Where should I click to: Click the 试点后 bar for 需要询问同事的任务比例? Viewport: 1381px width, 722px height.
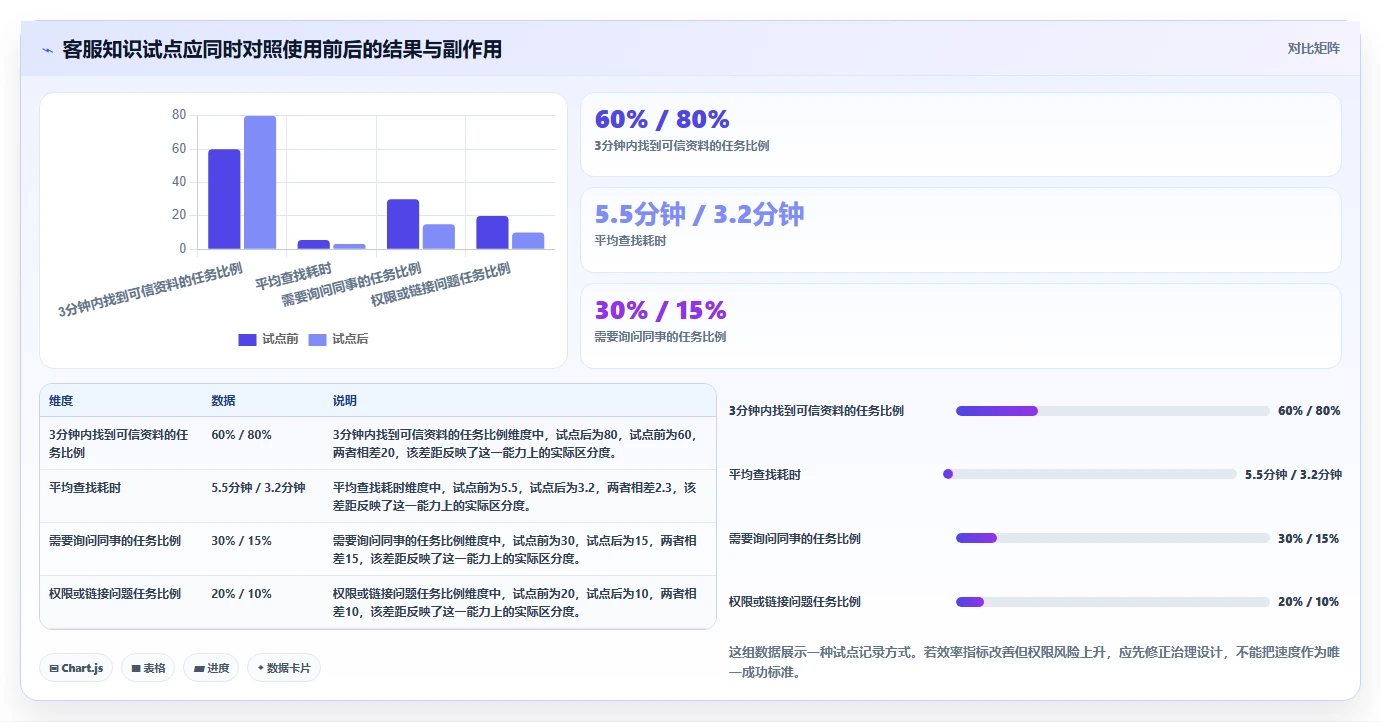(439, 237)
